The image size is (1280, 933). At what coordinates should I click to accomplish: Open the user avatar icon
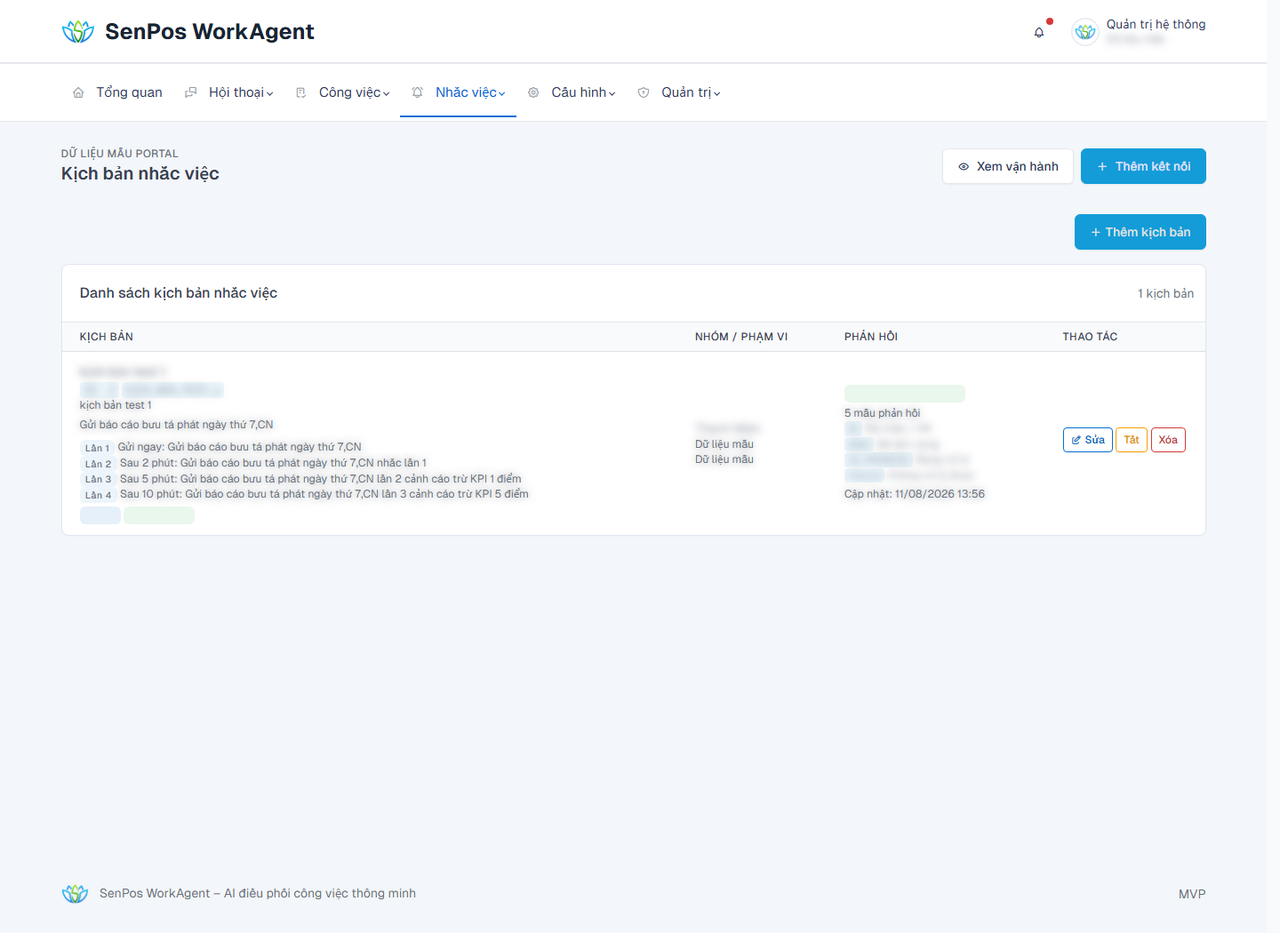pos(1085,32)
